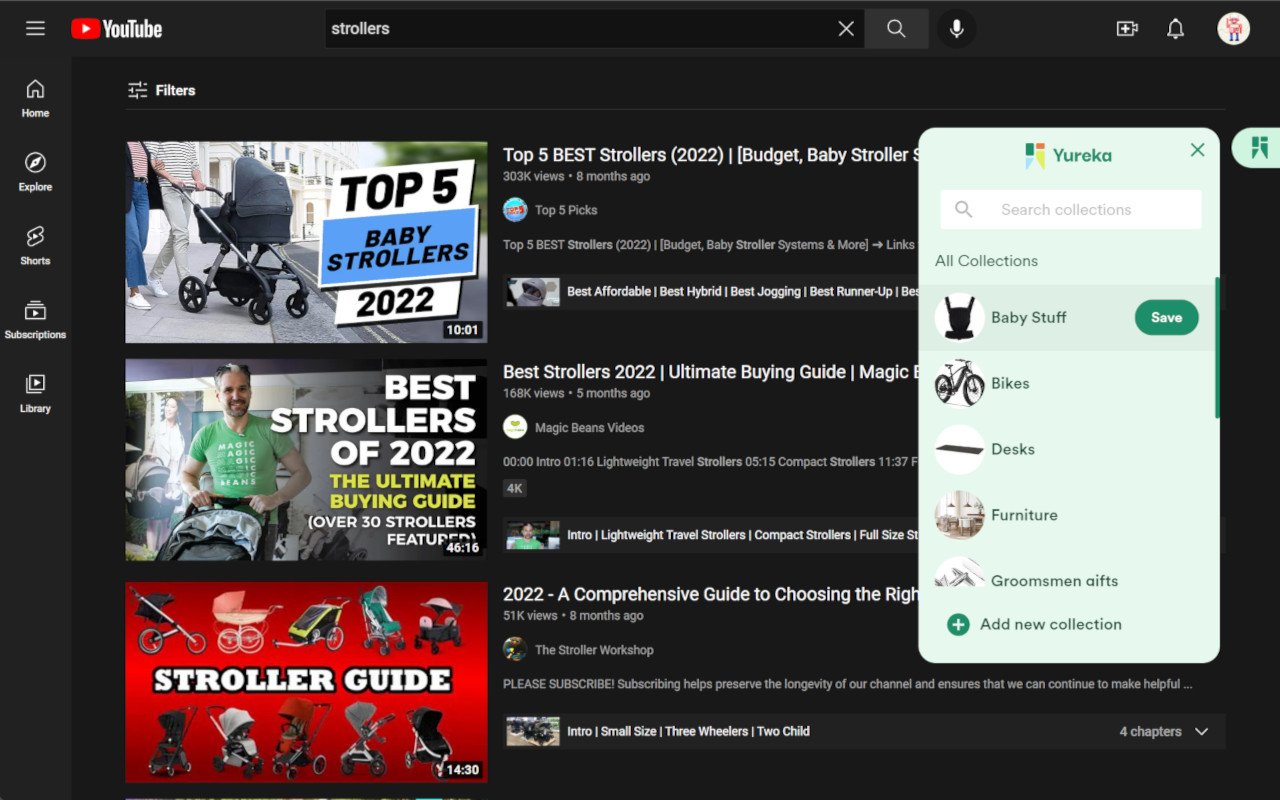This screenshot has width=1280, height=800.
Task: Open Top 5 BEST Strollers video title
Action: 710,155
